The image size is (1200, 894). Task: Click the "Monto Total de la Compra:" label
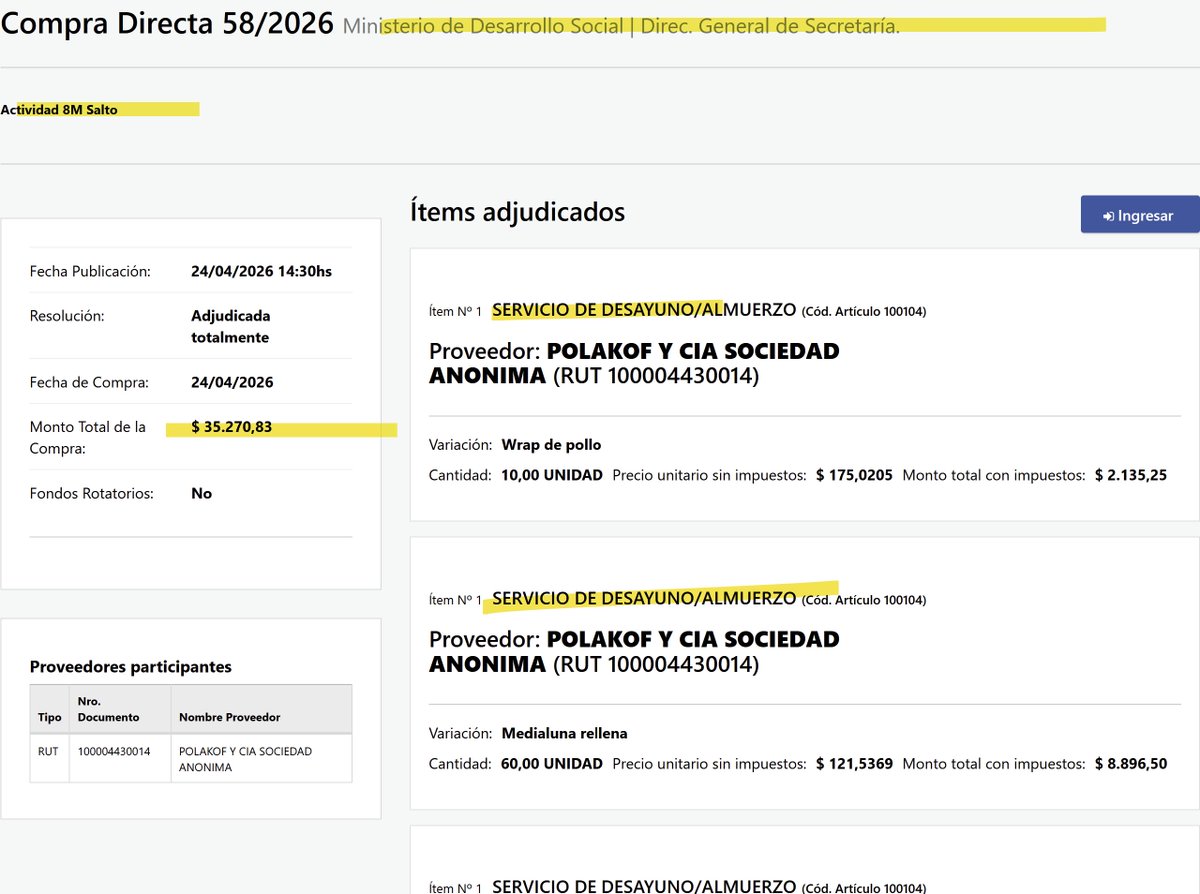point(88,438)
